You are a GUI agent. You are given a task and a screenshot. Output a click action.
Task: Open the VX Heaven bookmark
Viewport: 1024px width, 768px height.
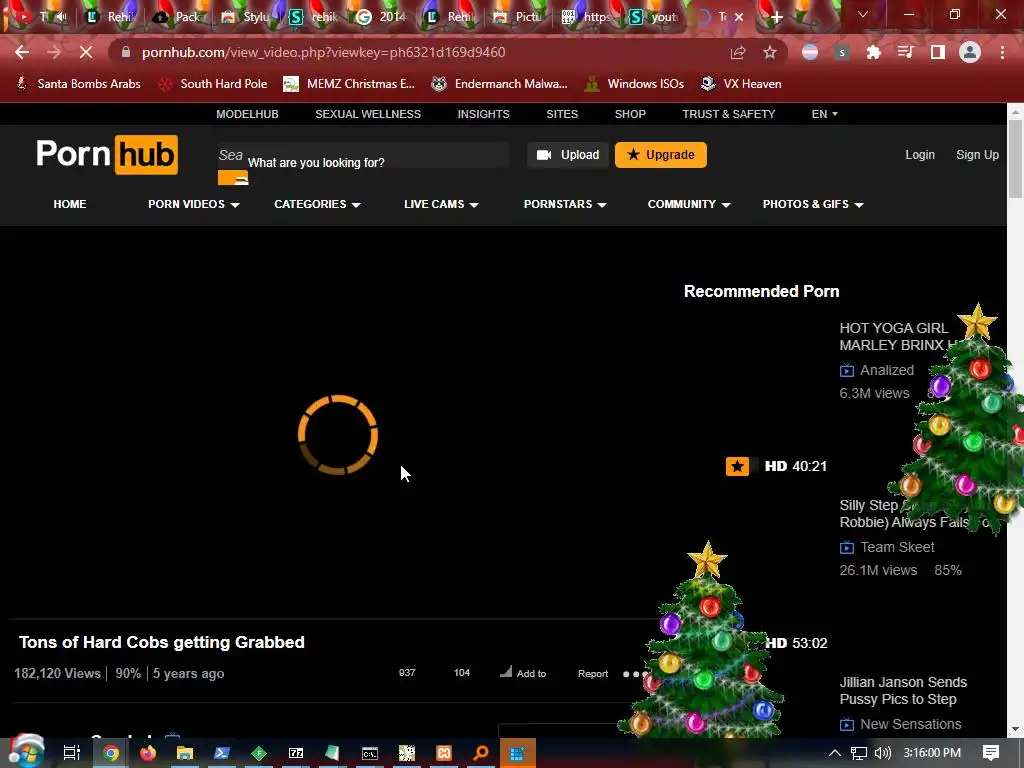[741, 84]
